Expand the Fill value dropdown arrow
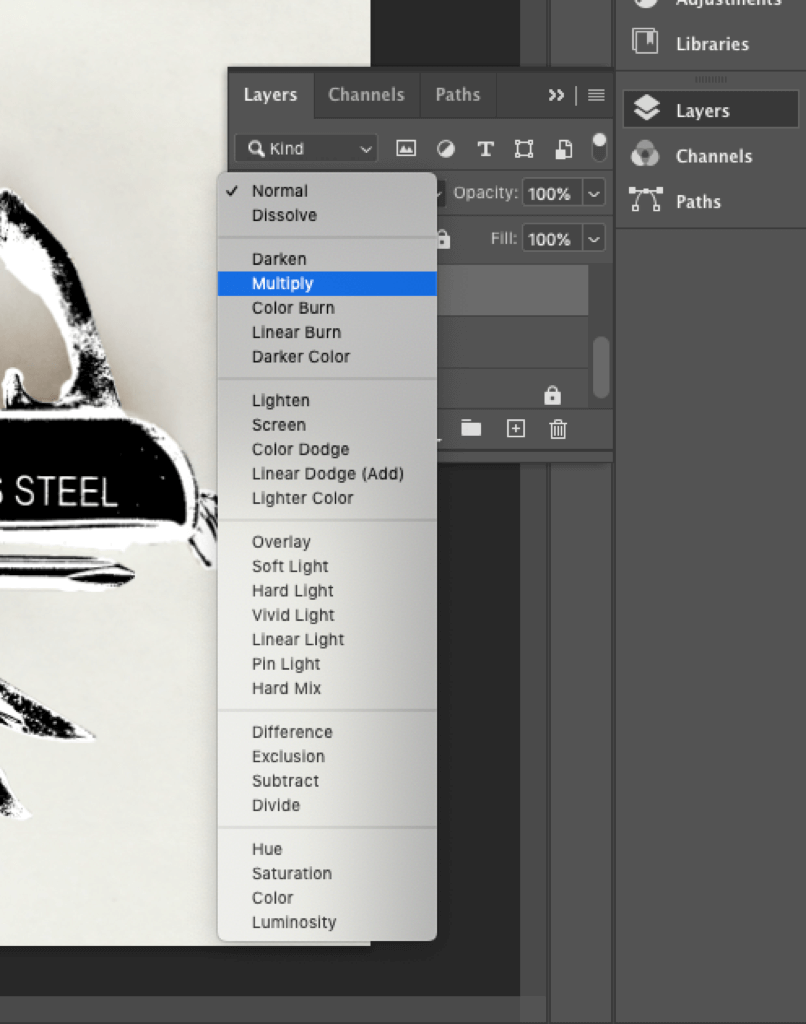This screenshot has width=806, height=1024. pyautogui.click(x=595, y=240)
